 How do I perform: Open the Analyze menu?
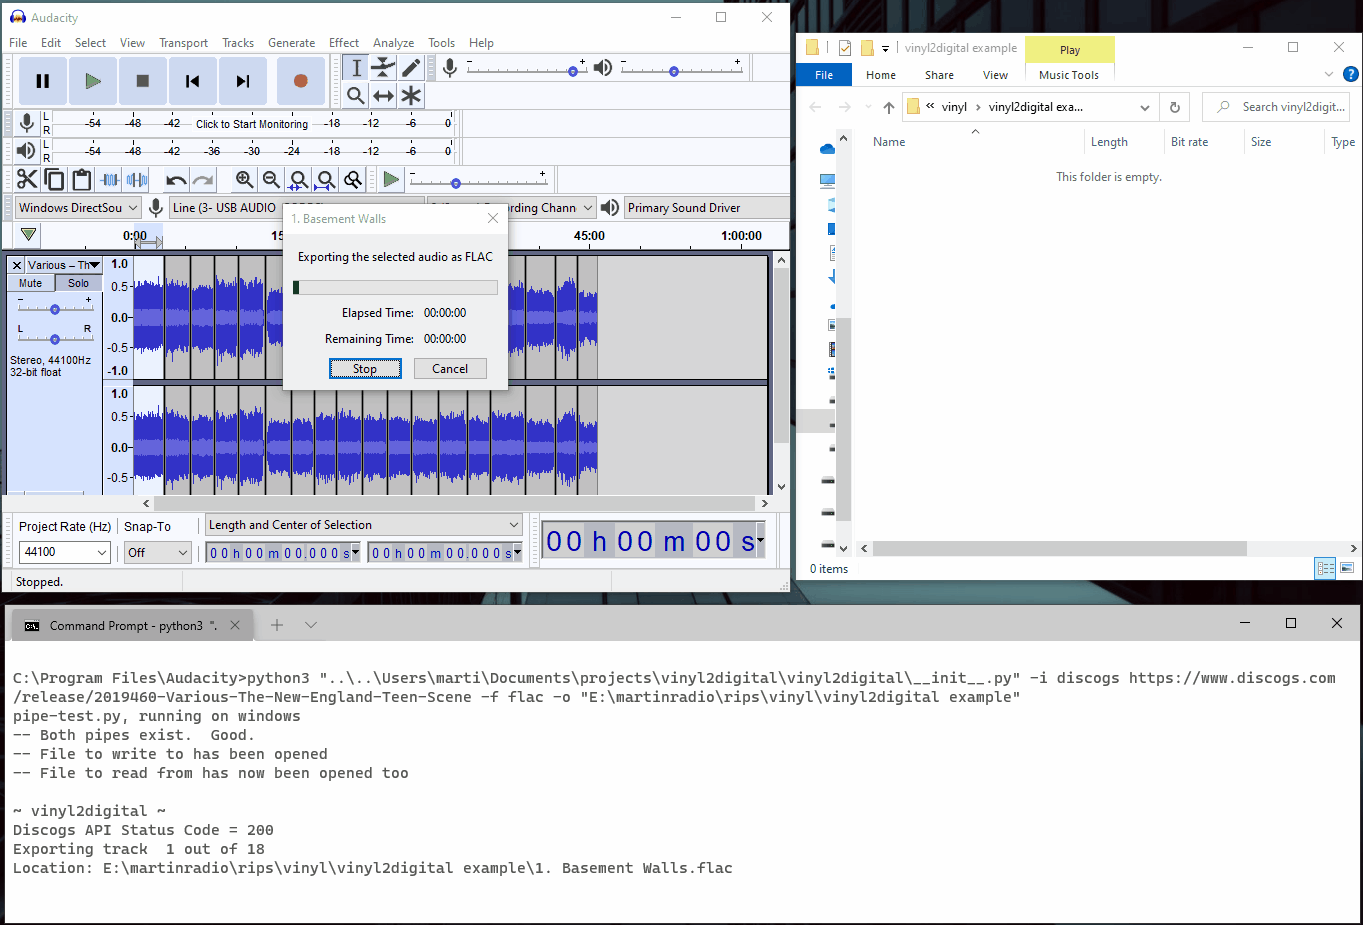tap(393, 43)
